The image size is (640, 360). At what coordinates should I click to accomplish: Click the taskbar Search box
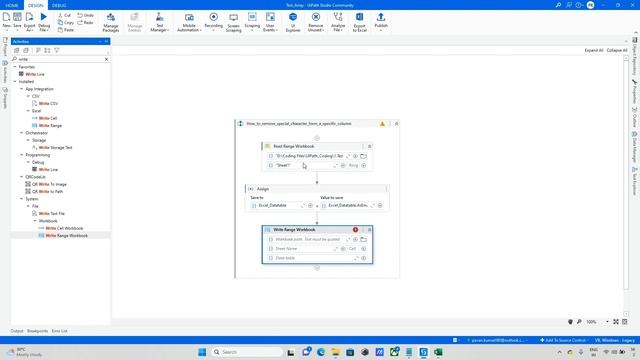pyautogui.click(x=247, y=352)
